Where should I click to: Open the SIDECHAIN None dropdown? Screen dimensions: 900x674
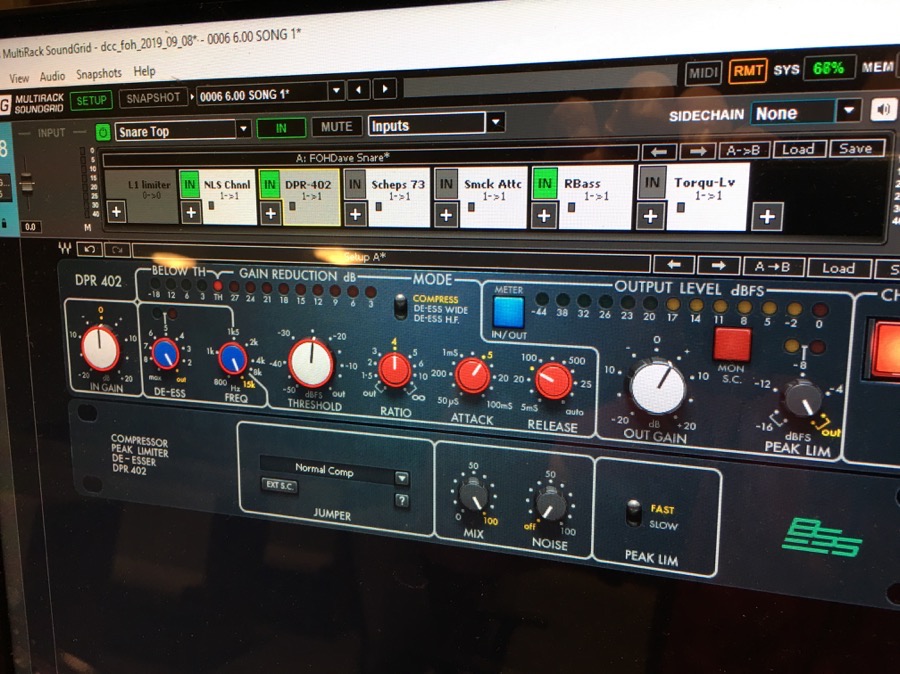point(848,111)
